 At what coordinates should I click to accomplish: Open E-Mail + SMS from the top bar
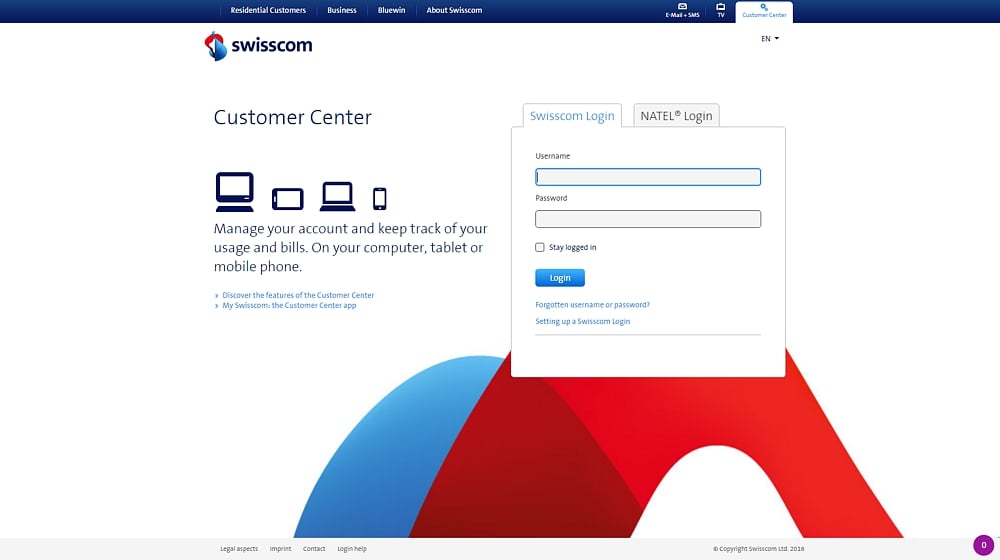[x=682, y=10]
